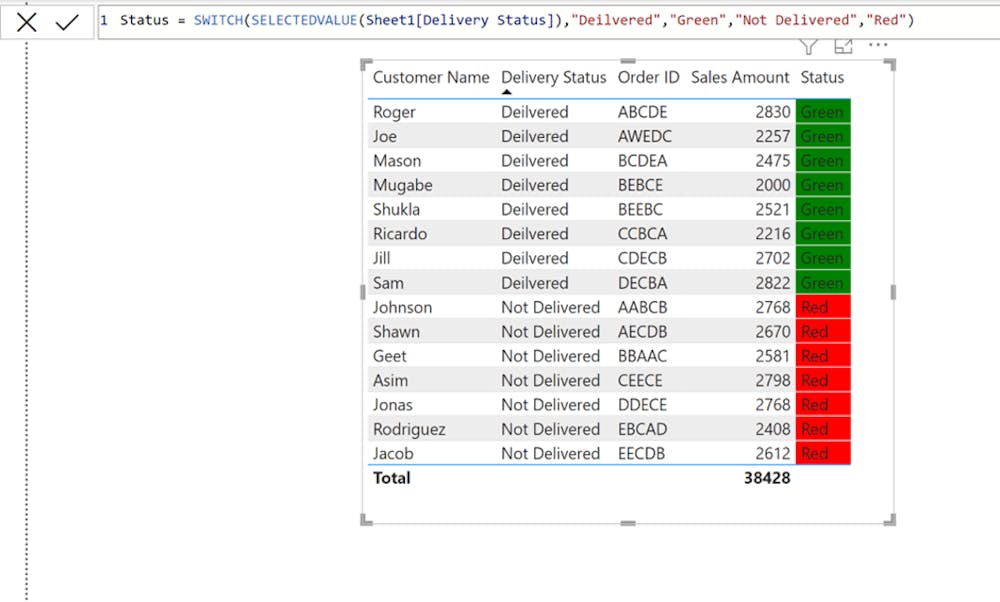The width and height of the screenshot is (1000, 602).
Task: Commit the formula using the checkmark icon
Action: 67,22
